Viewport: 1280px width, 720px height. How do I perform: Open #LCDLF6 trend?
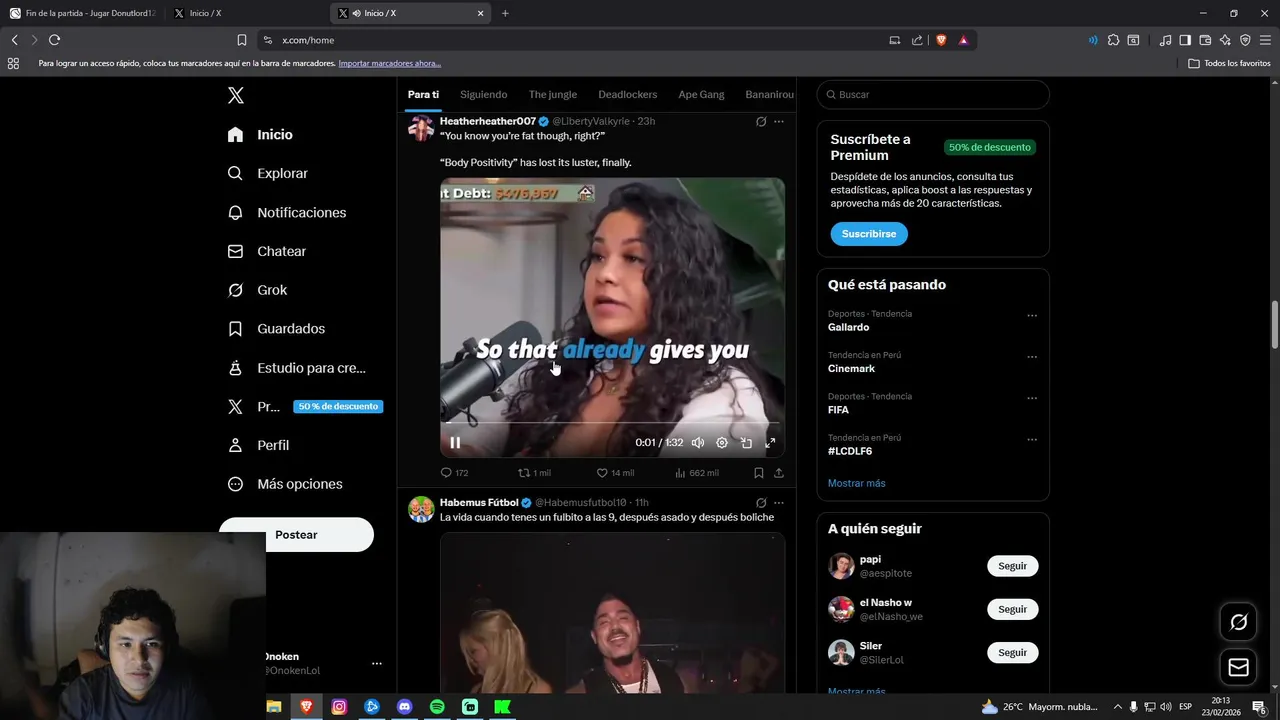click(x=850, y=451)
